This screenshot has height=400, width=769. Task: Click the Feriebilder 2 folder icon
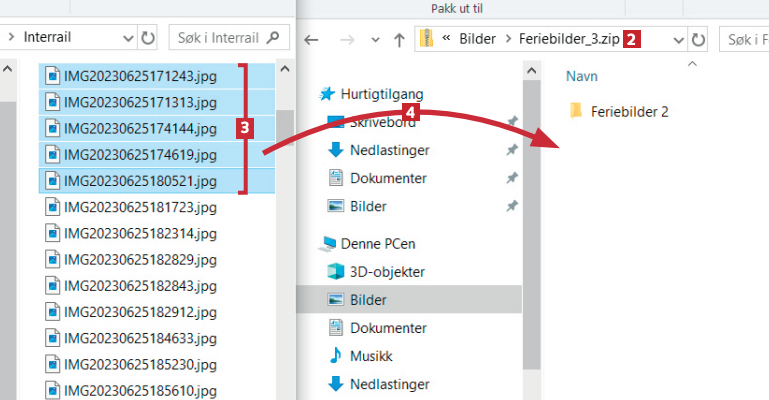576,111
